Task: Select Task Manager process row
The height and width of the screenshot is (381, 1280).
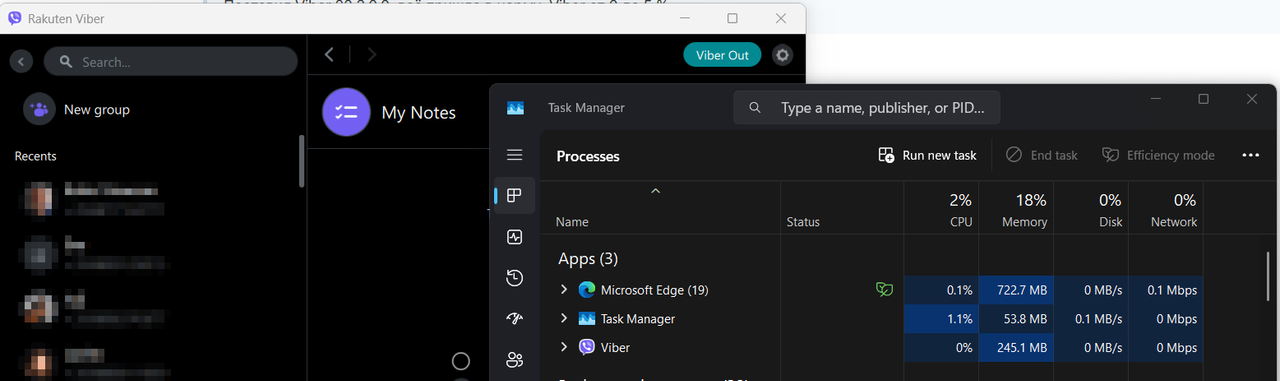Action: (873, 319)
